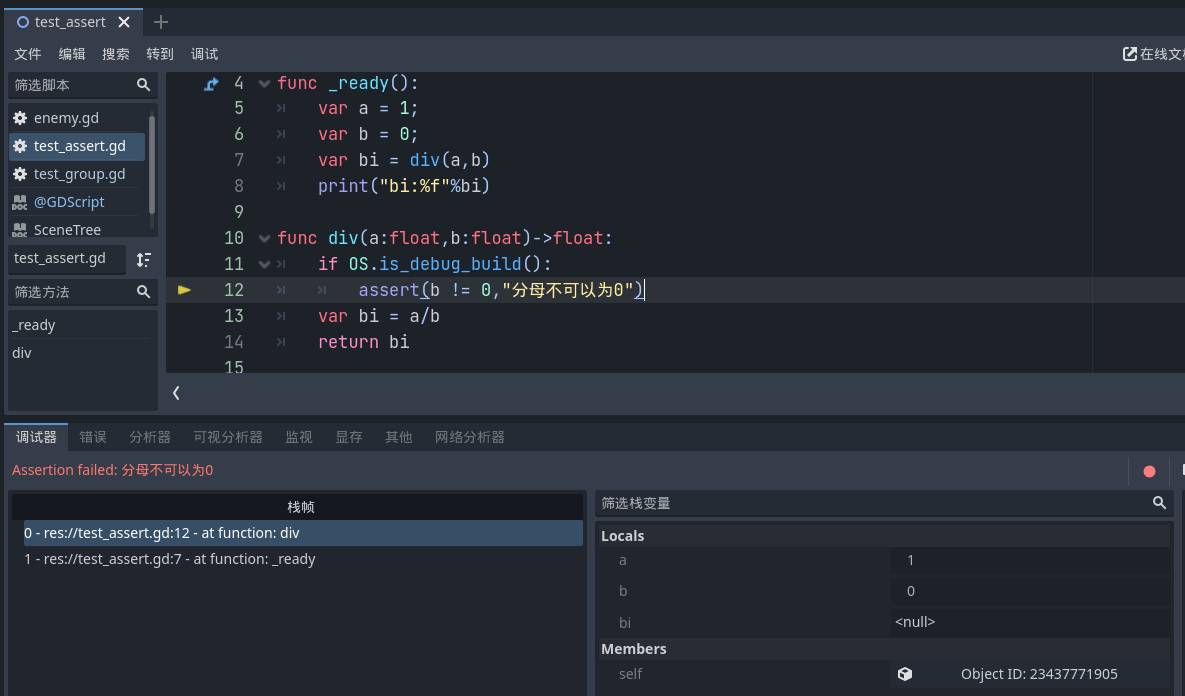Click the Assertion failed error message

pyautogui.click(x=113, y=470)
